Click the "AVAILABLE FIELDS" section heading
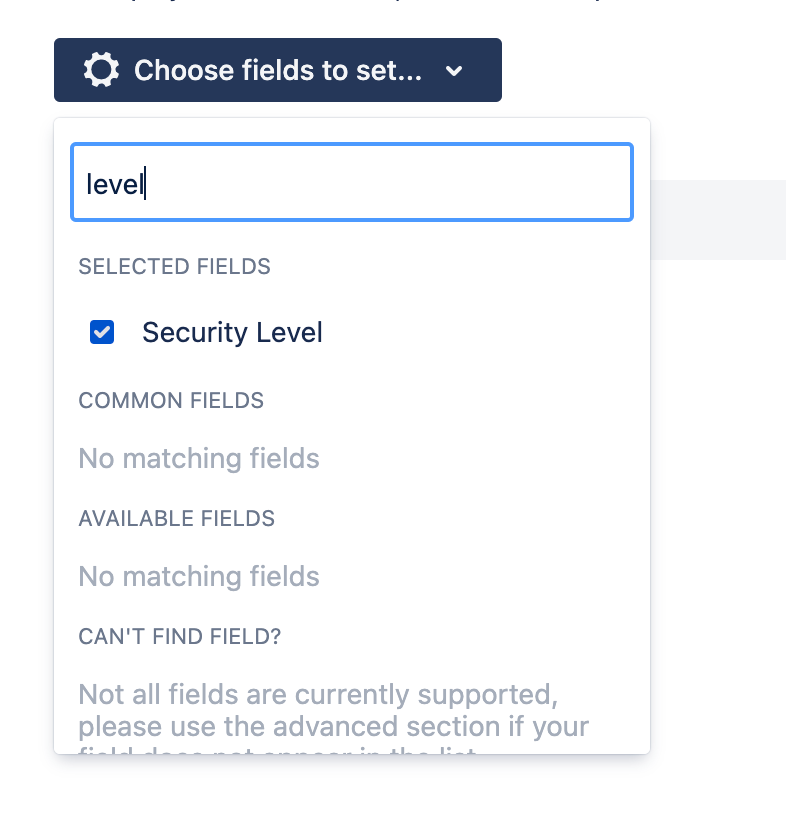Viewport: 786px width, 840px height. pos(176,519)
